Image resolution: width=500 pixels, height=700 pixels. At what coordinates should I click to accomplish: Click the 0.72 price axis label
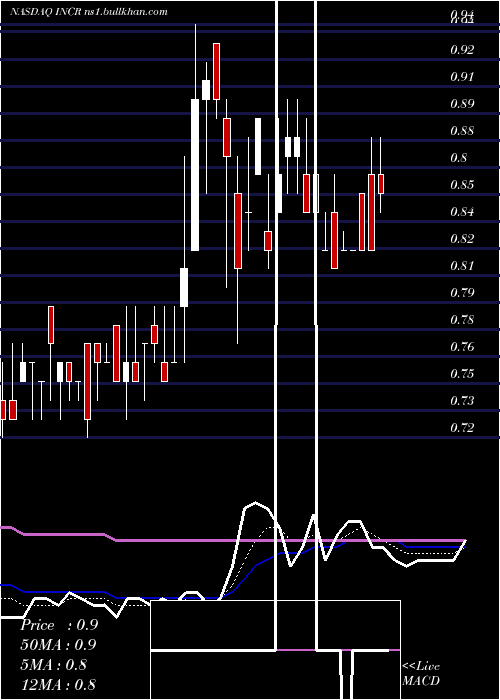(x=462, y=428)
